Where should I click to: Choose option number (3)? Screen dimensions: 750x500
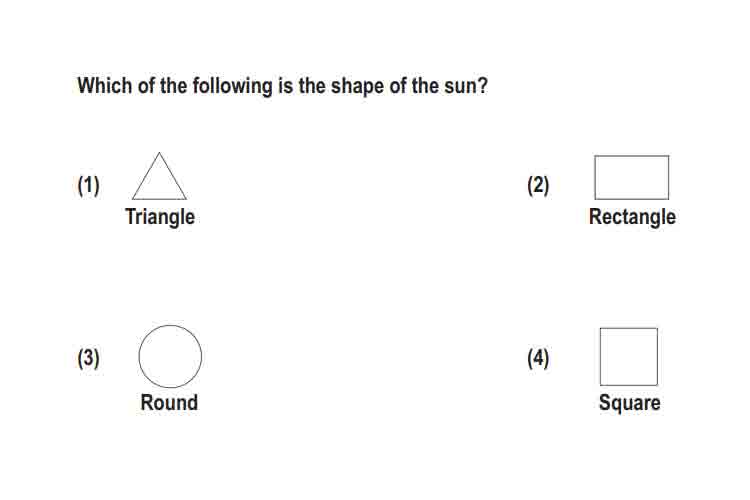tap(88, 358)
